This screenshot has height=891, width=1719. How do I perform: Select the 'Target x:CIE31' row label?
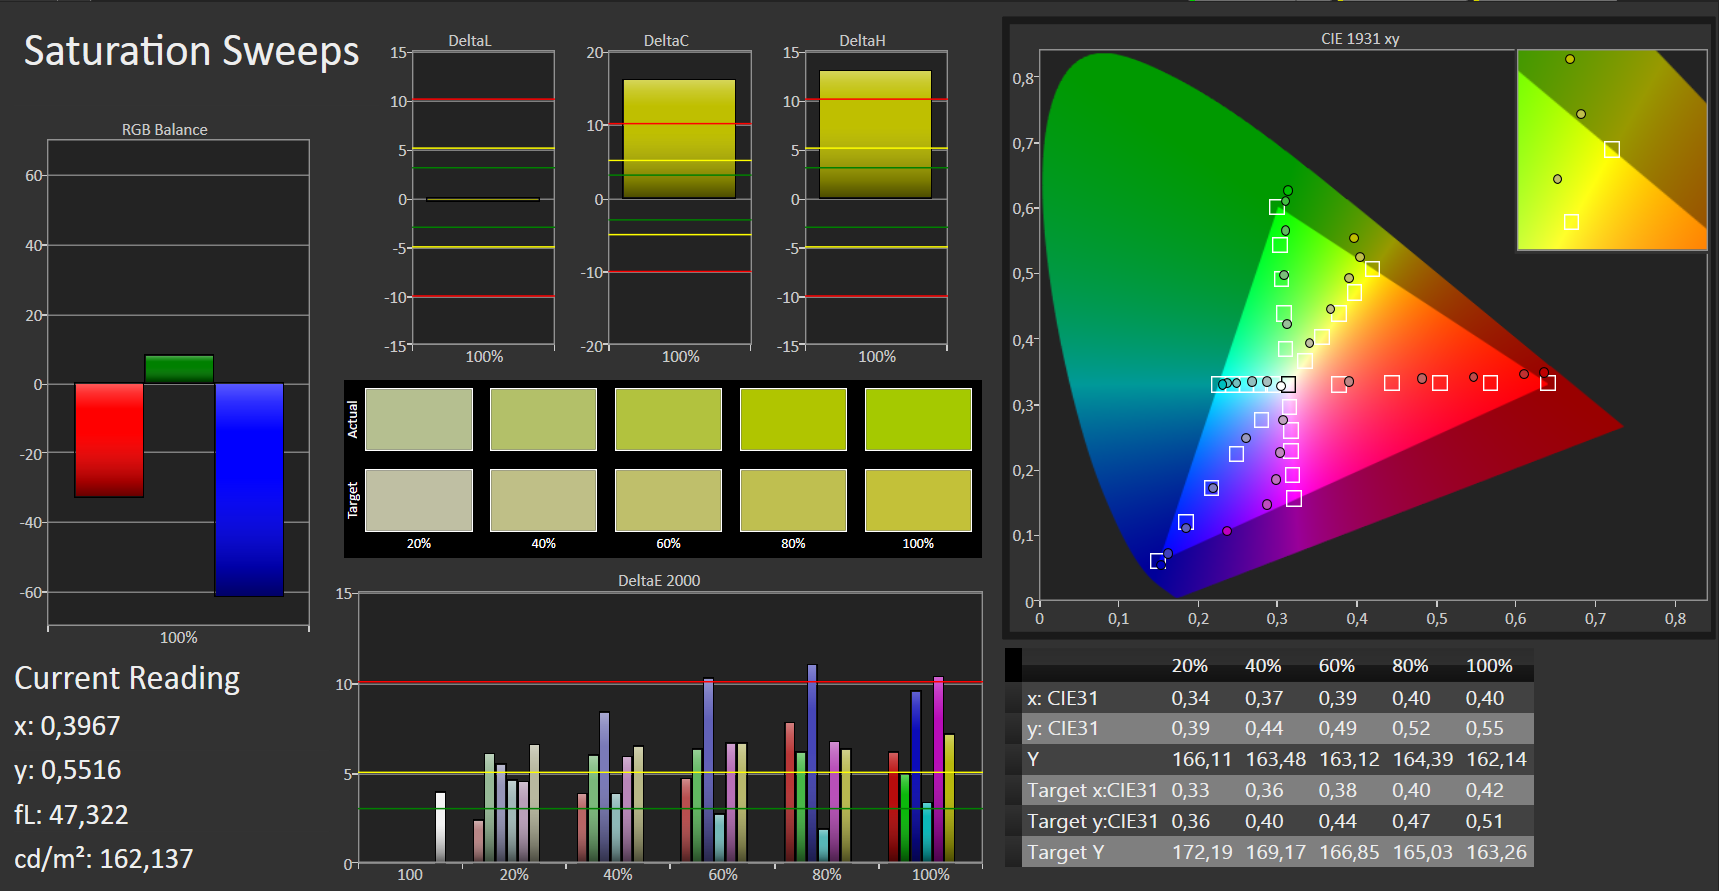click(1092, 790)
